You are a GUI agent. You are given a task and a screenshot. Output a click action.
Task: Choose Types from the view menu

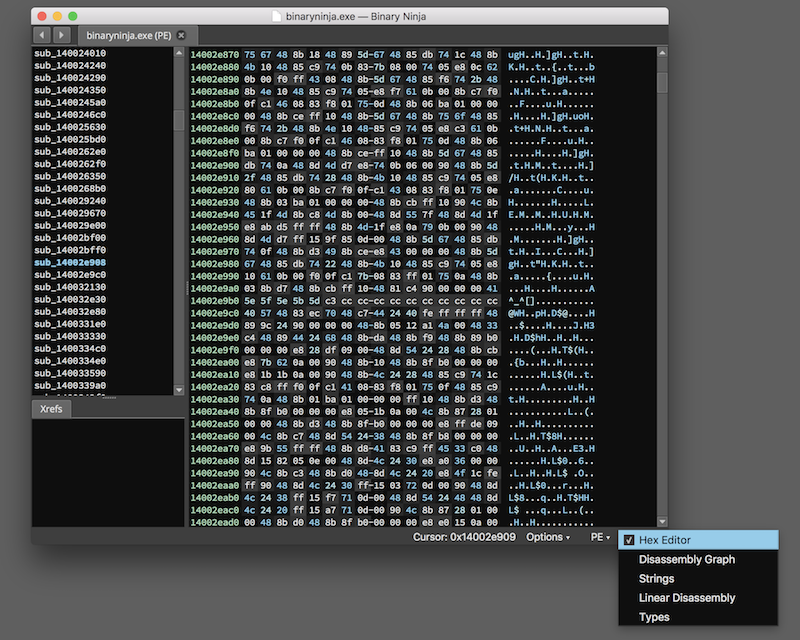(x=654, y=618)
